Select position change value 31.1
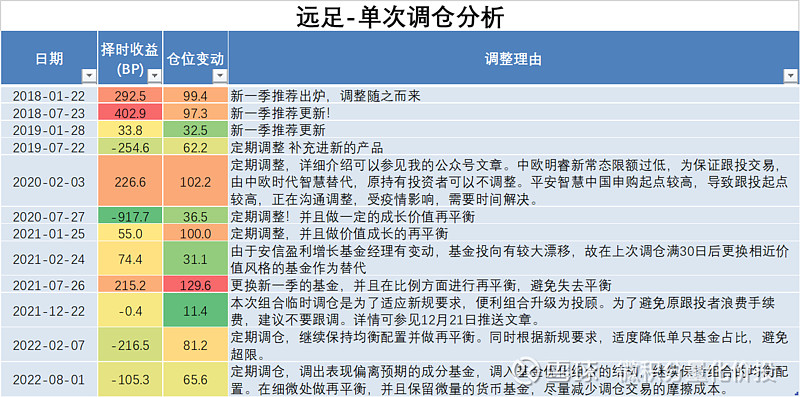The image size is (800, 397). click(x=195, y=259)
